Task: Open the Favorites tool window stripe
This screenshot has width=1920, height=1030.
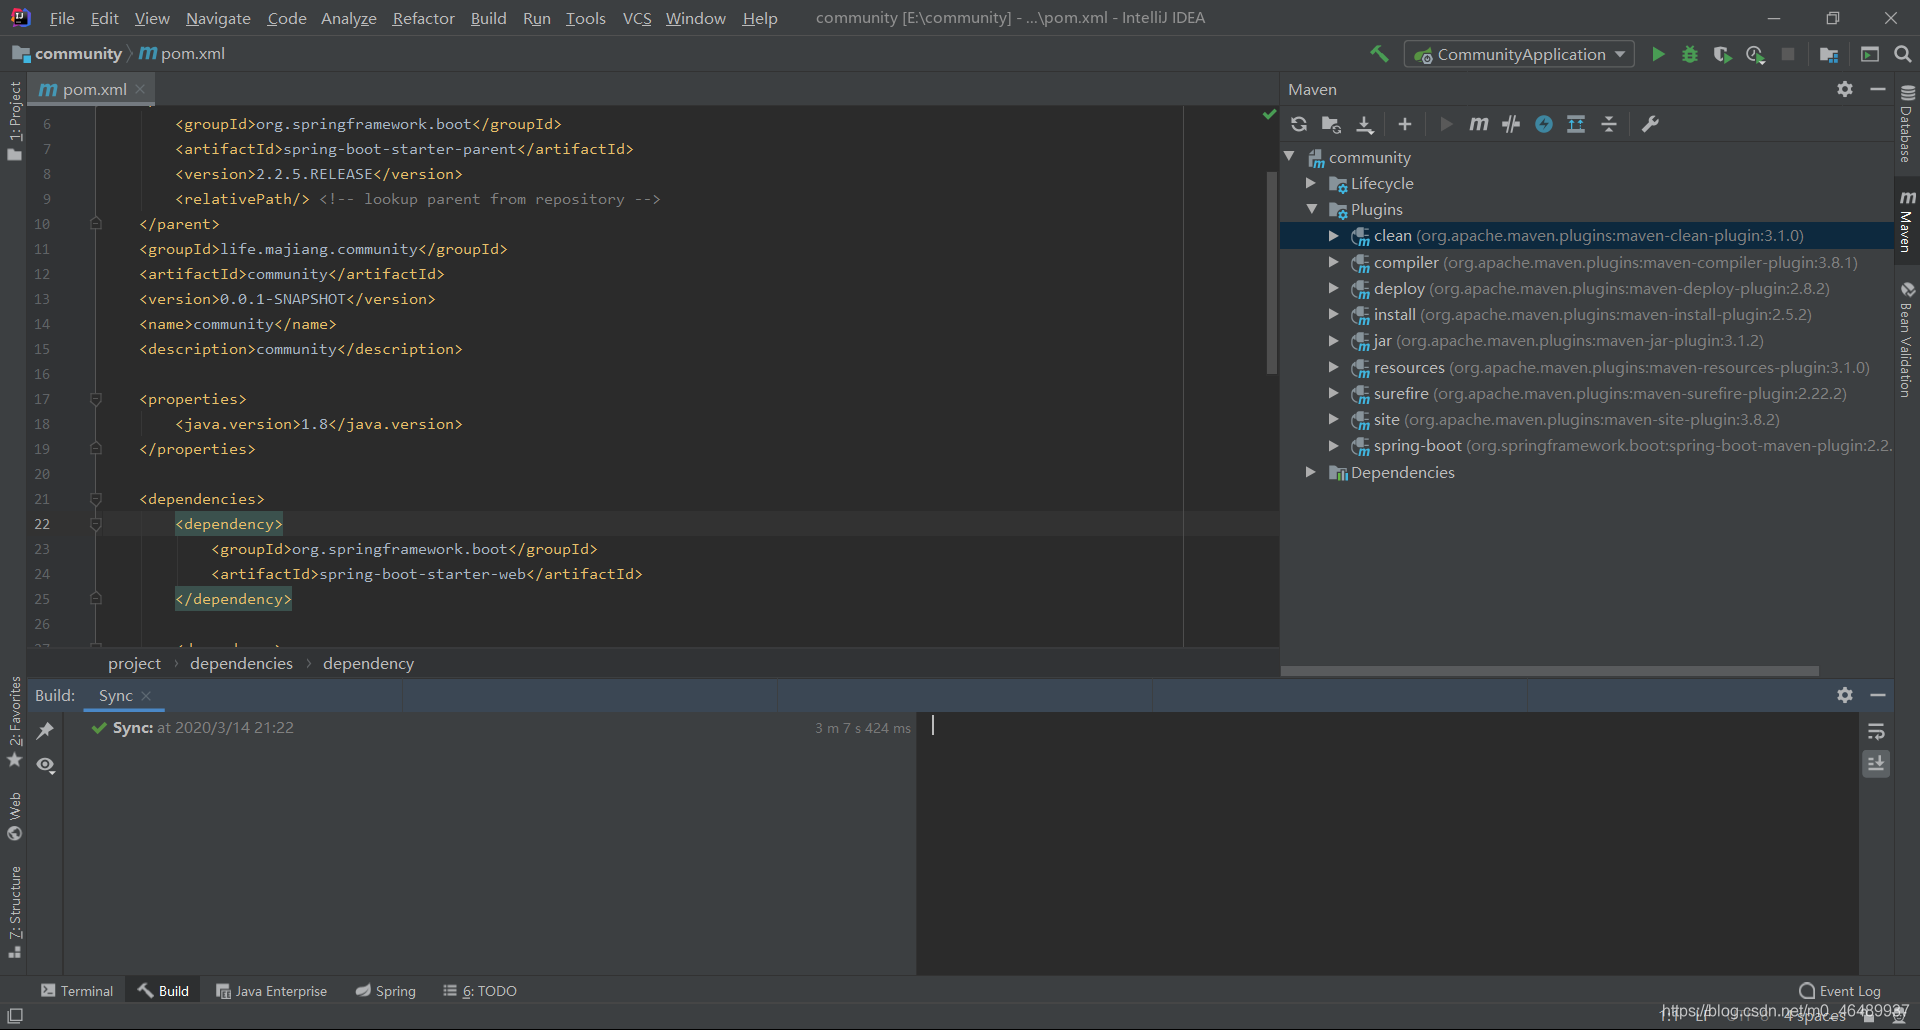Action: [14, 722]
